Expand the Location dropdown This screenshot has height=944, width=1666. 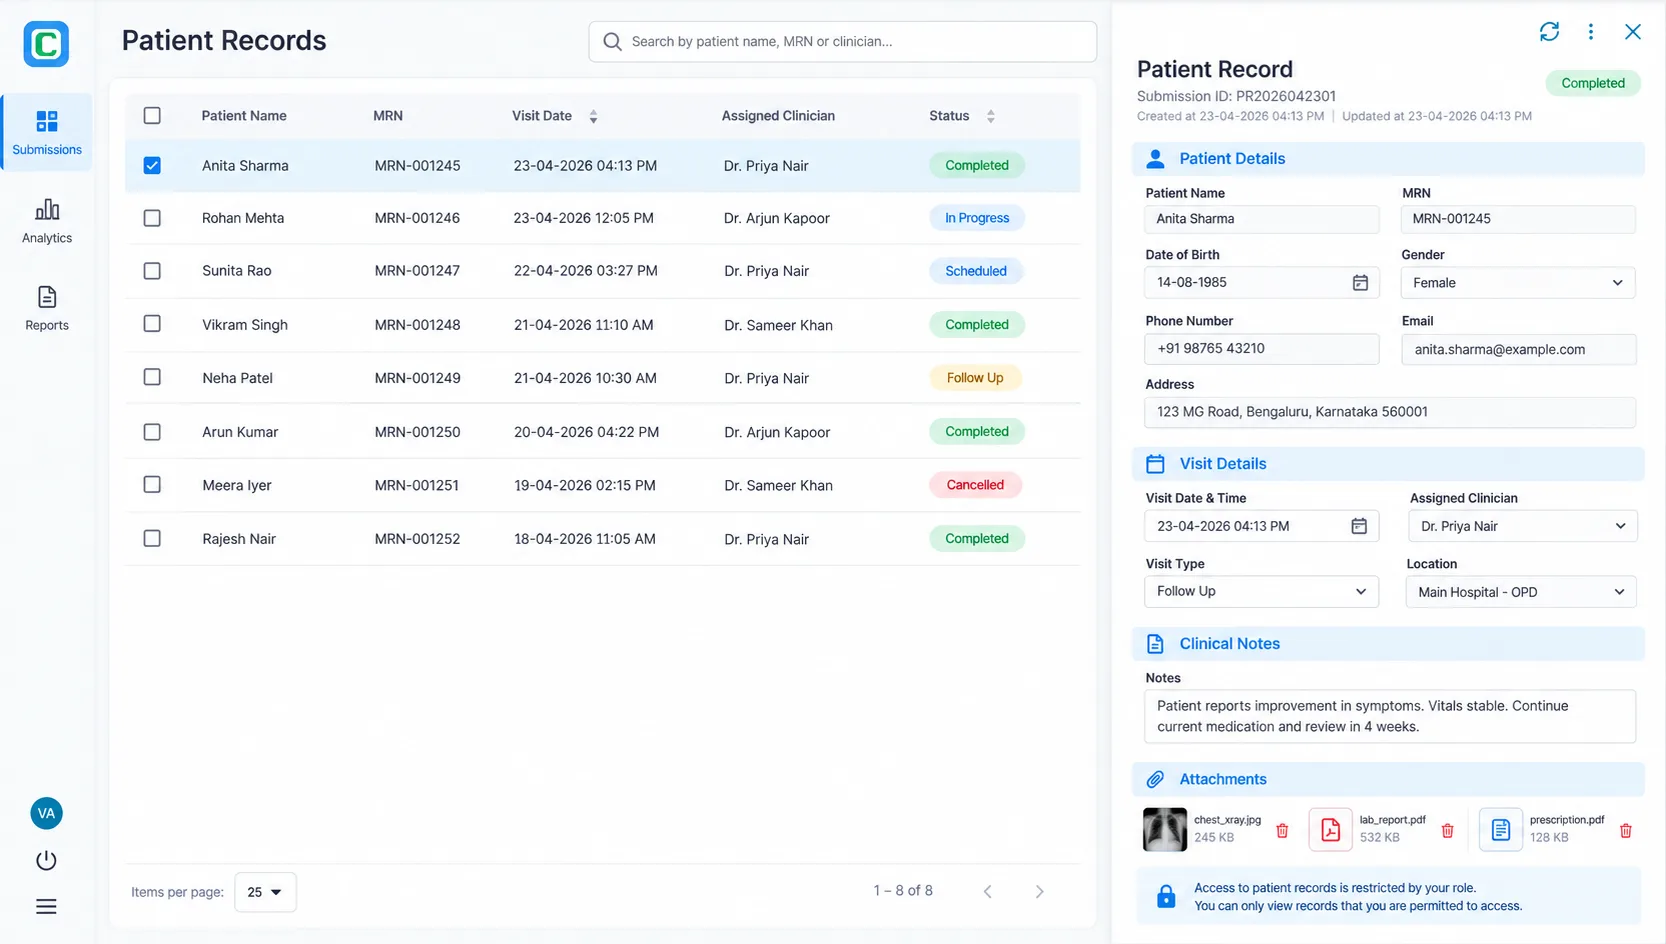1521,592
